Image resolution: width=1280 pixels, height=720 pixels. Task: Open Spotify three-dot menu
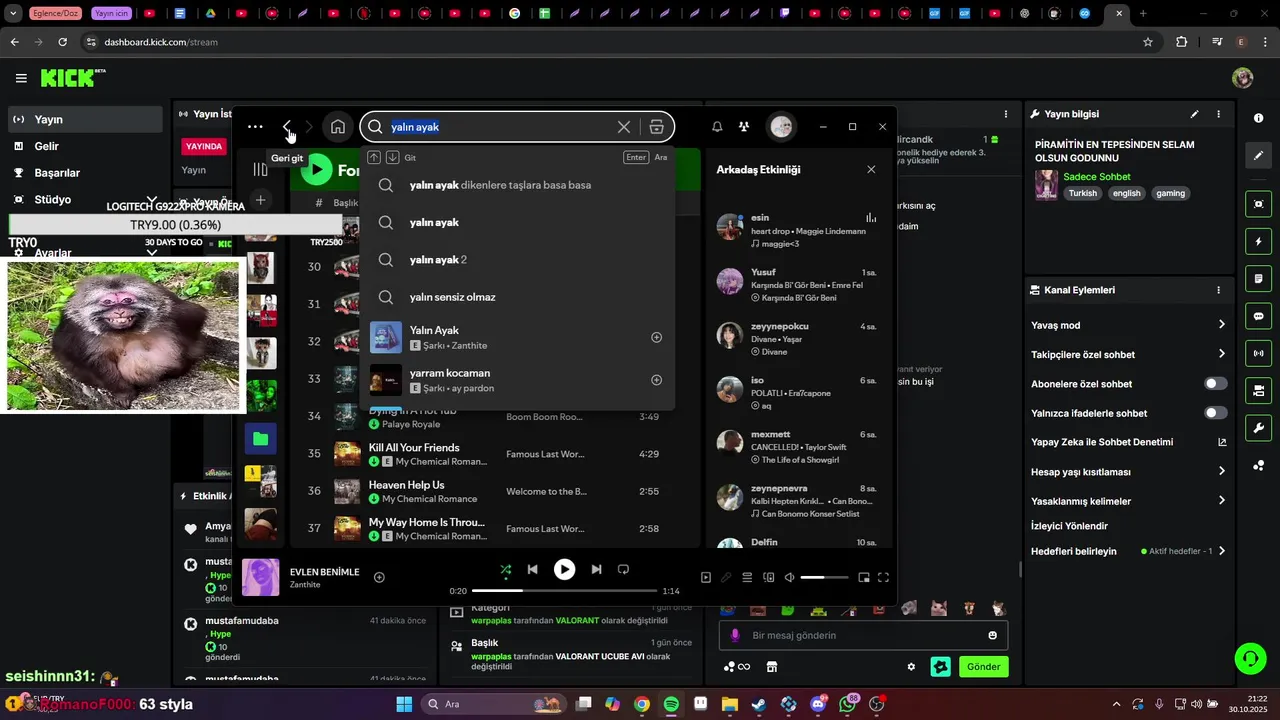coord(255,127)
